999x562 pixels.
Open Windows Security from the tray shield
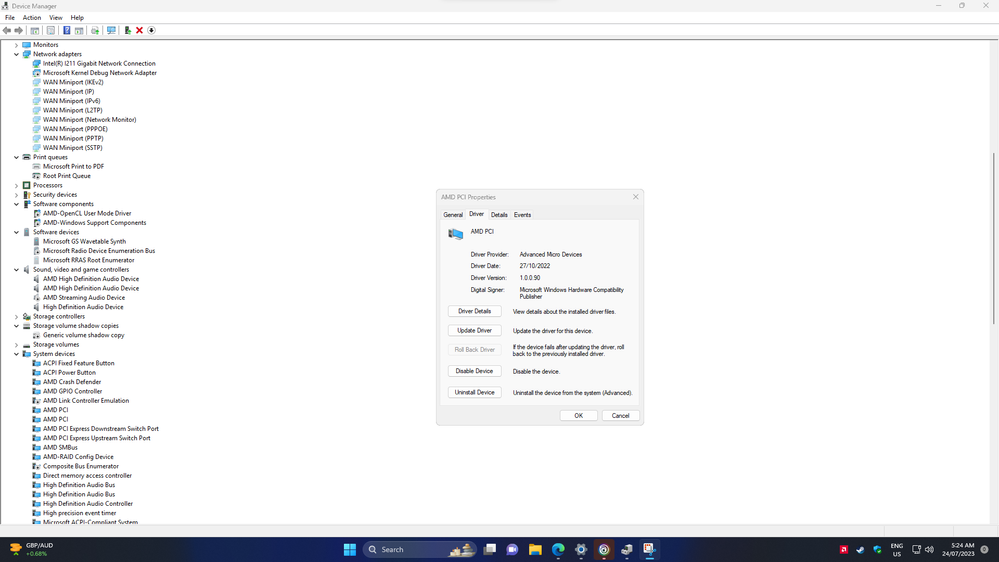[877, 549]
